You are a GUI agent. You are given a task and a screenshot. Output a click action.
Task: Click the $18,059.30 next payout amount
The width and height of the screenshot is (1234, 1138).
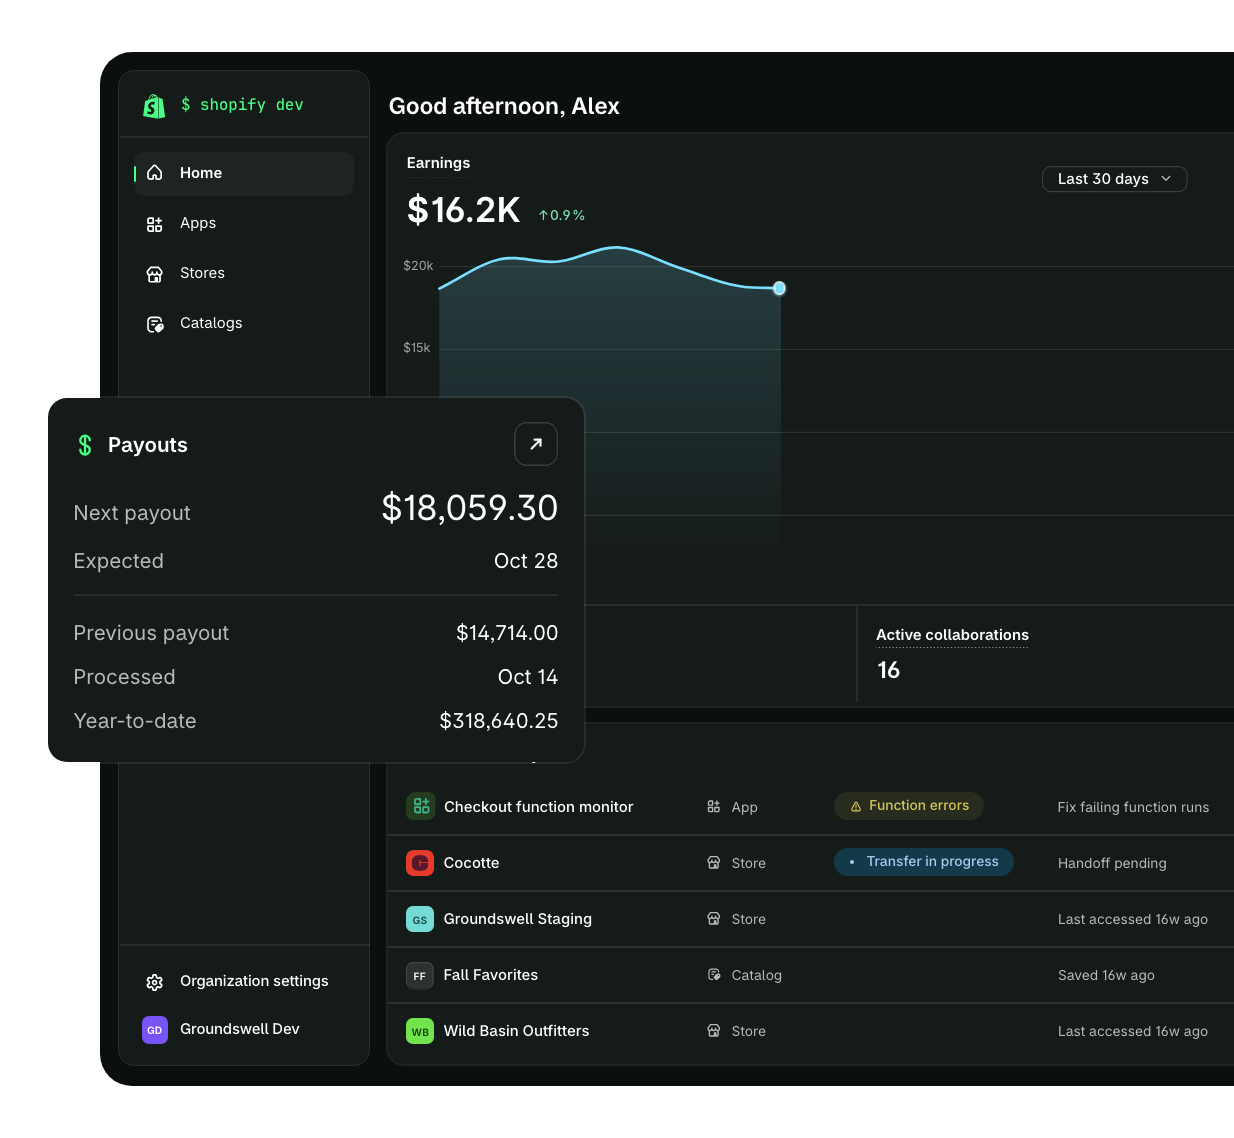469,508
